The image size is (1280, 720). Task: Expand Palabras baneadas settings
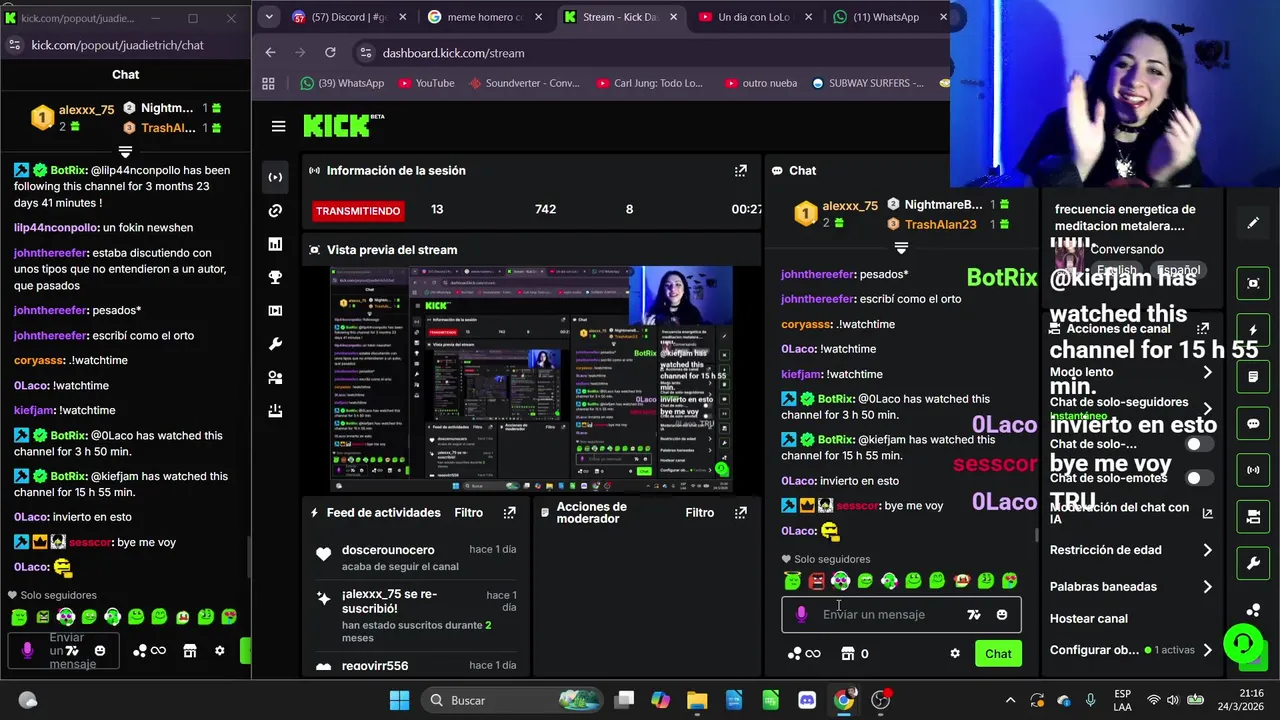tap(1207, 587)
